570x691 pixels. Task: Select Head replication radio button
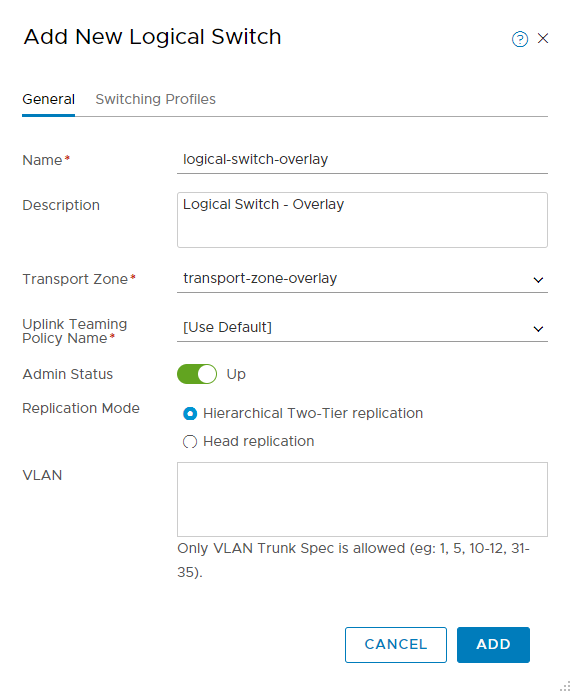point(190,441)
